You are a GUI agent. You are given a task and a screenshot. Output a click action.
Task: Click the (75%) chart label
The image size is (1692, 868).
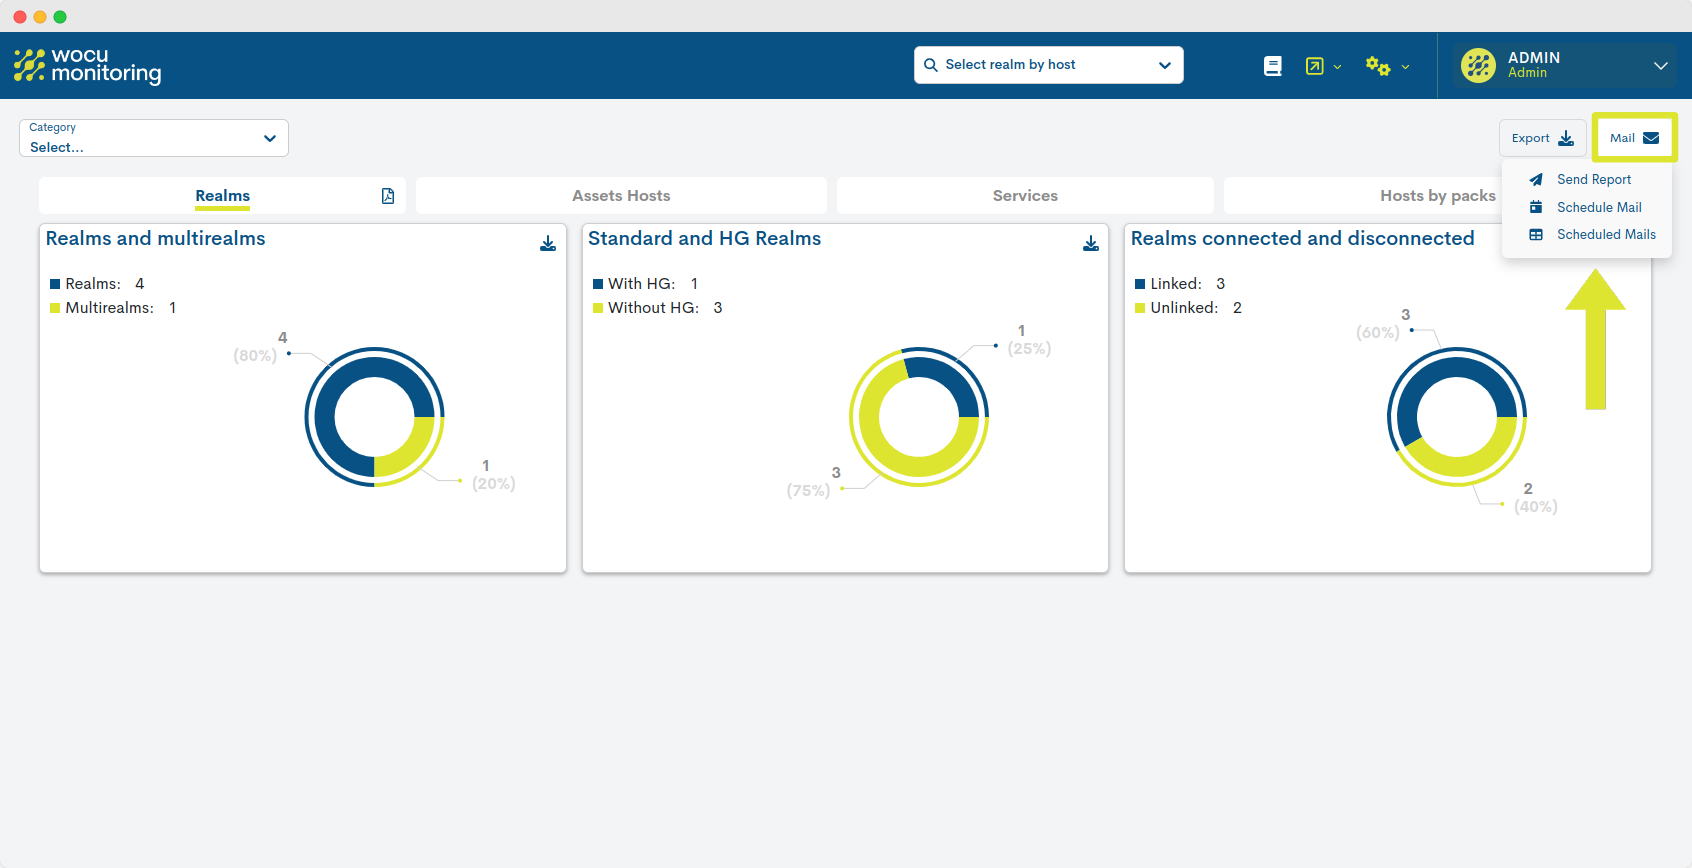pos(808,491)
